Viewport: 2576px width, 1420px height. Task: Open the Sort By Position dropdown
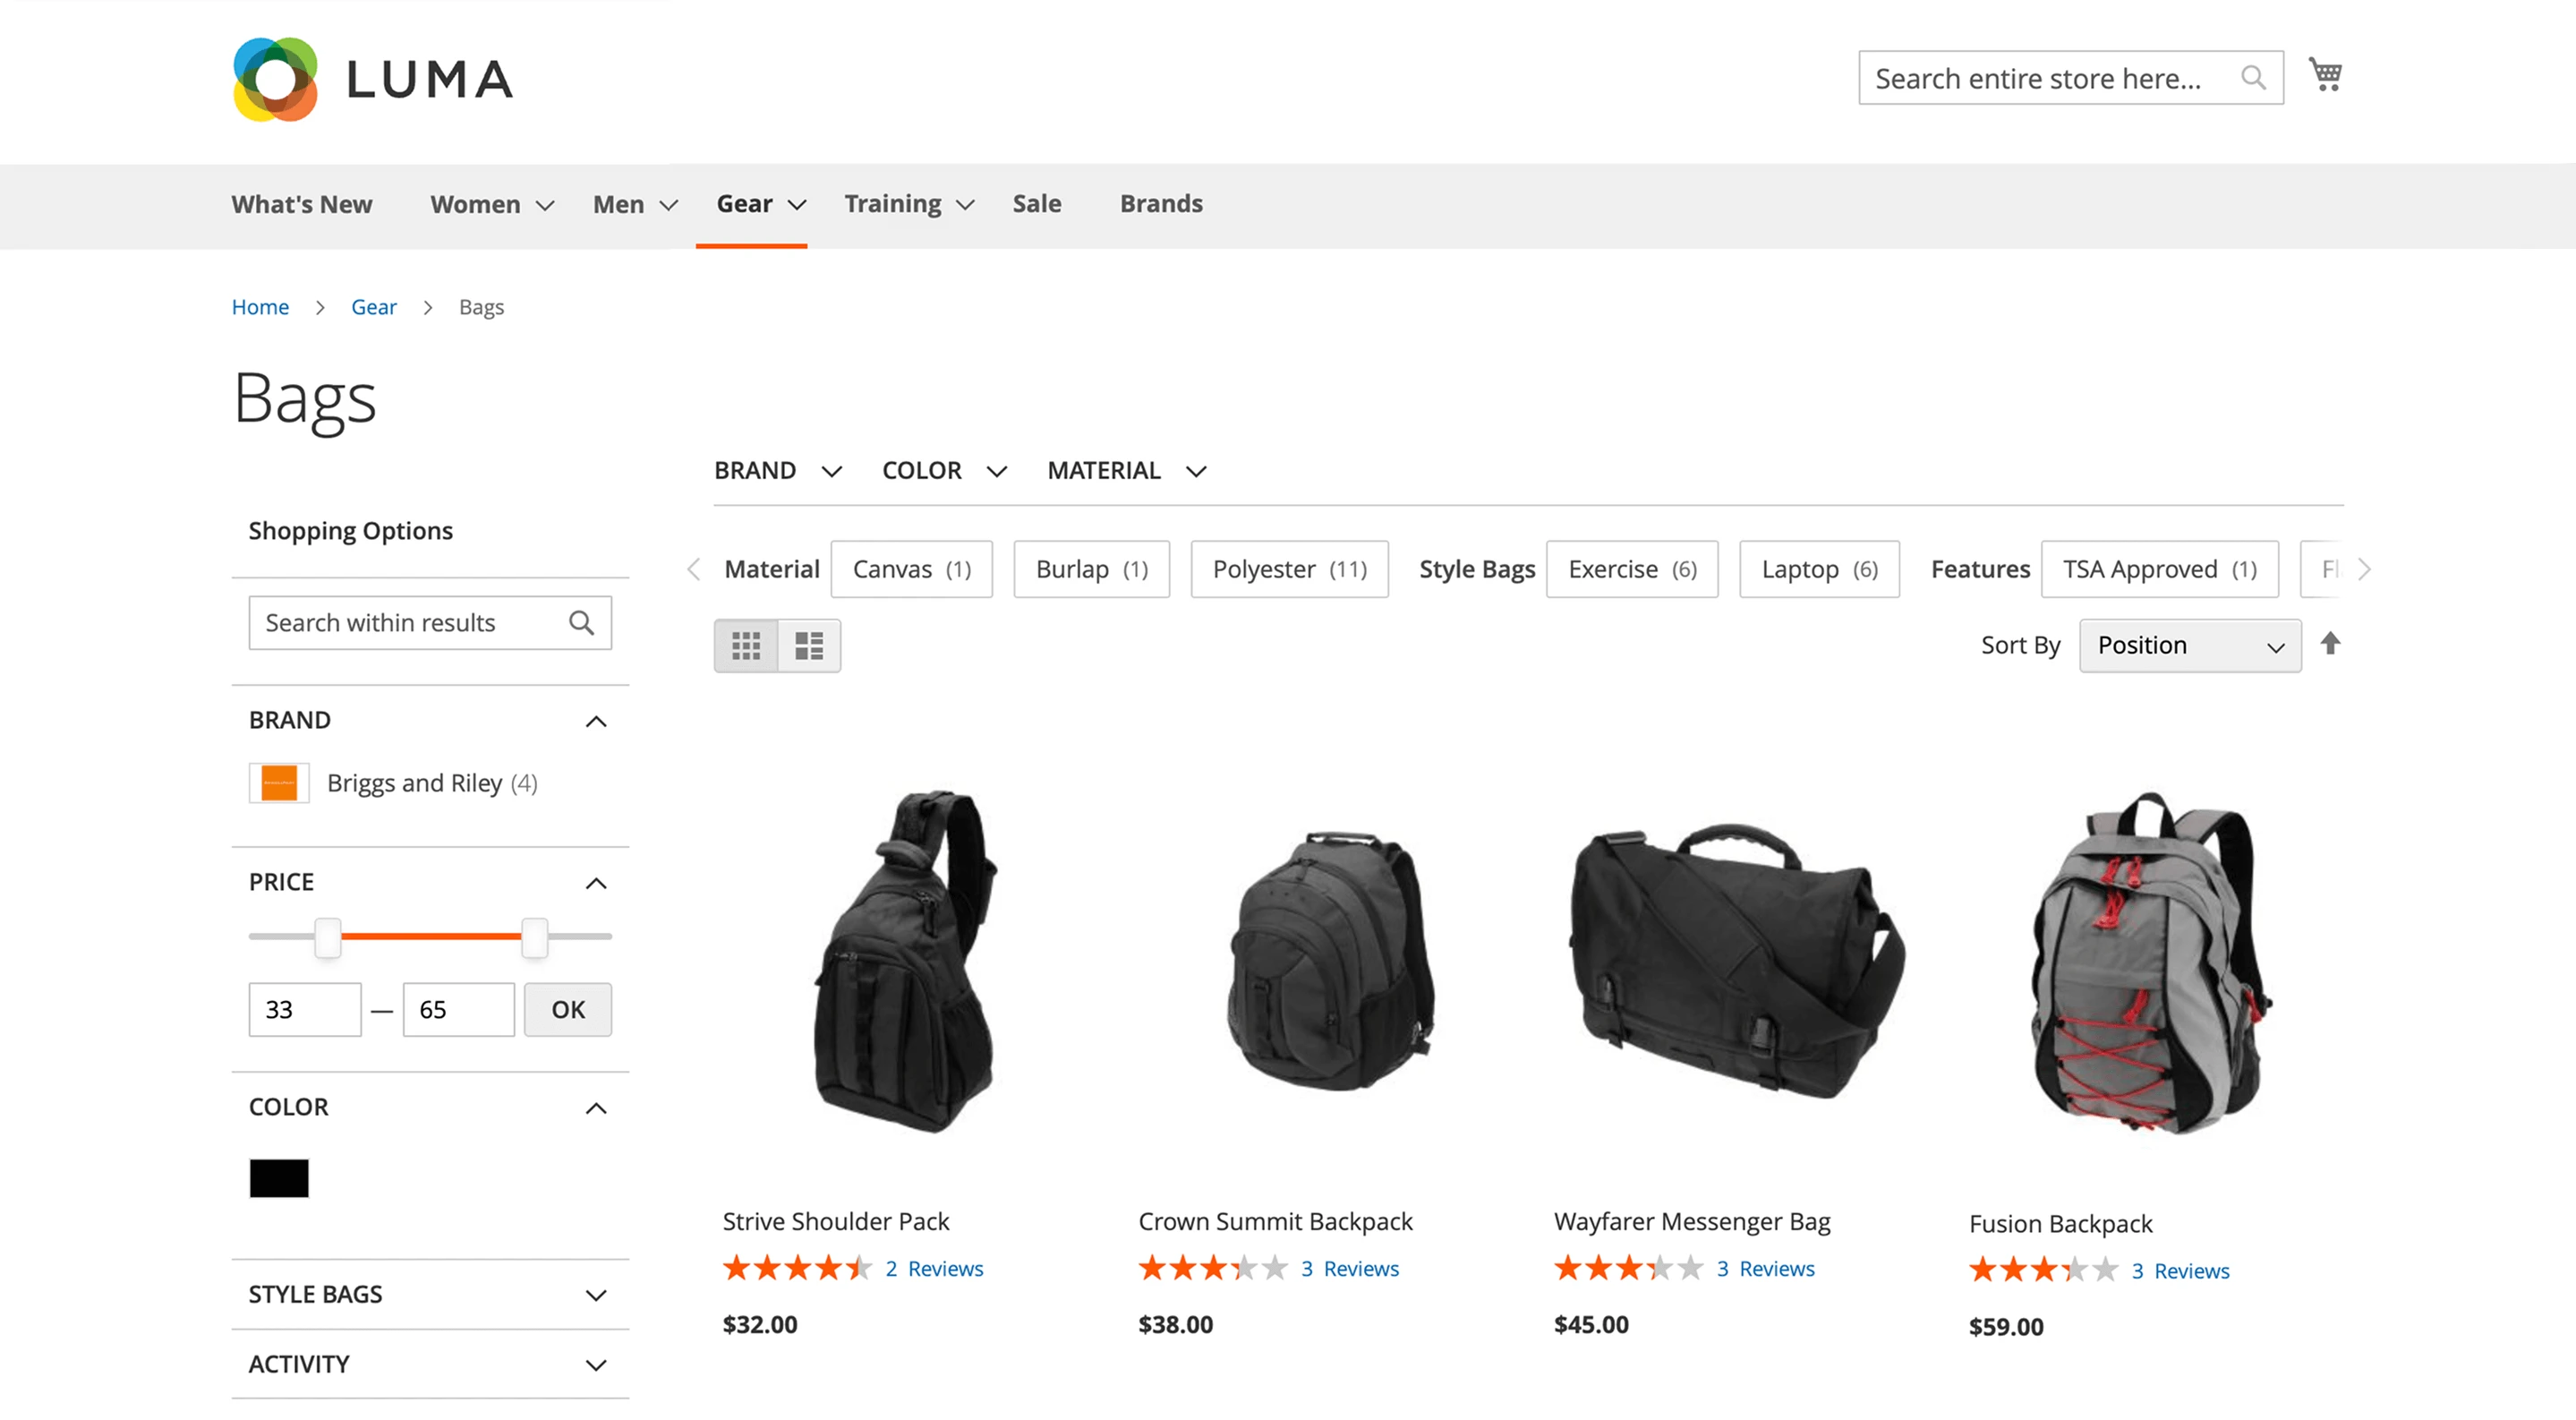point(2188,645)
